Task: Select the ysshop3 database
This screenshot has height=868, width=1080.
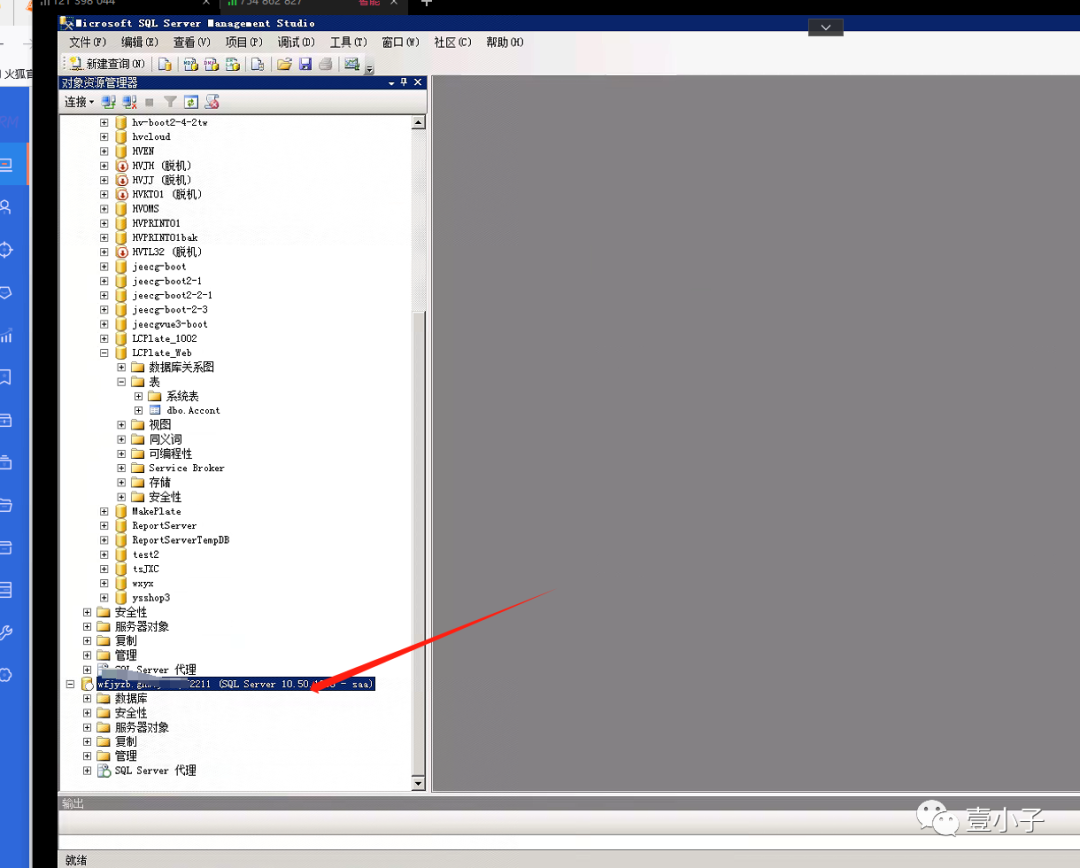Action: pyautogui.click(x=151, y=598)
